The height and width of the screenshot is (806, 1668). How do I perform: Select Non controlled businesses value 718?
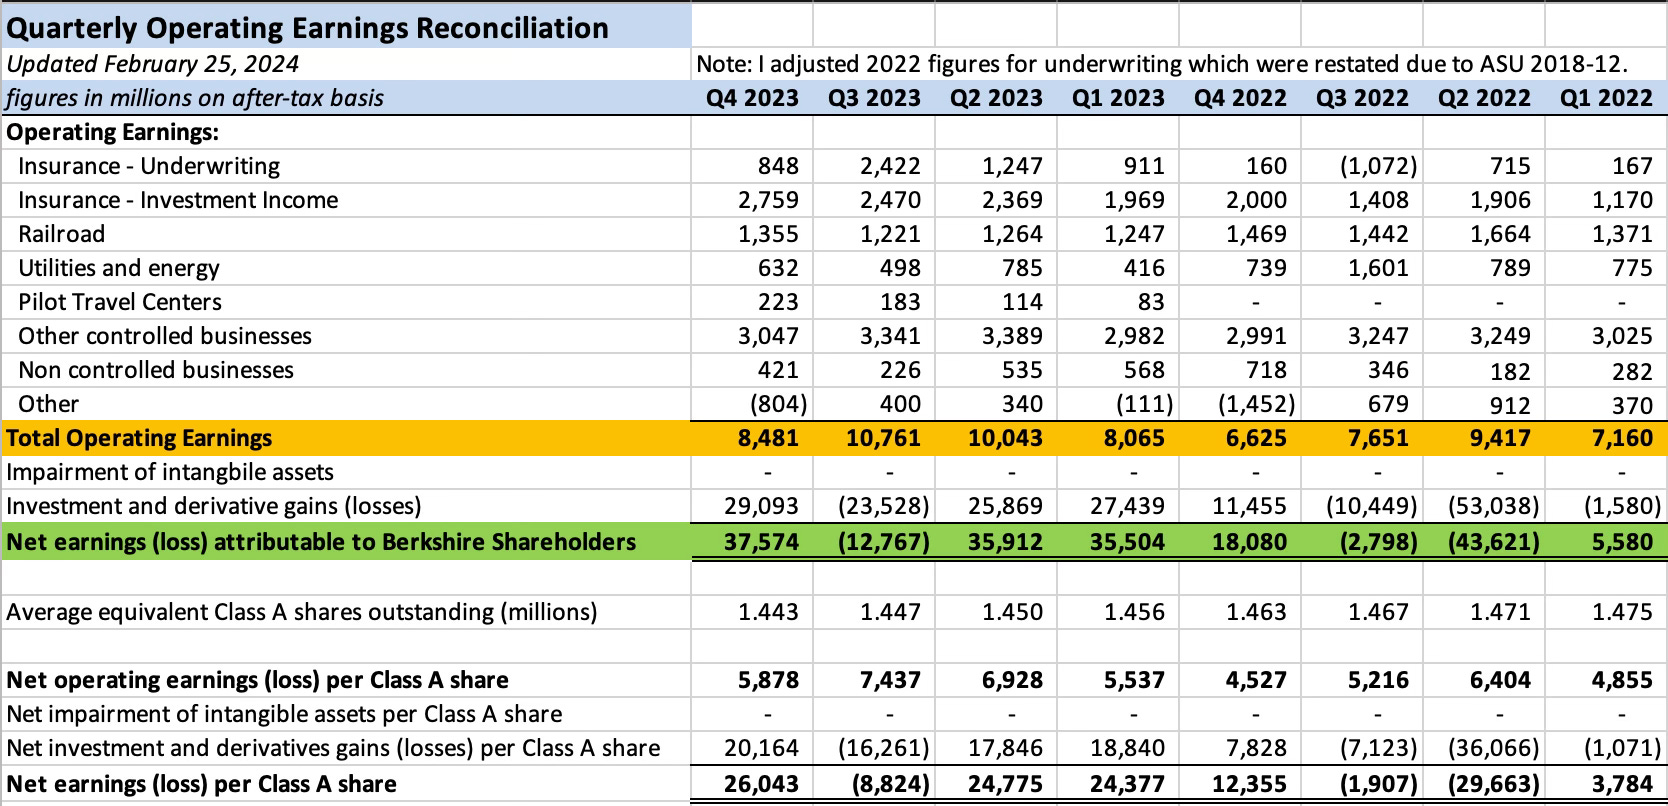[x=1266, y=370]
